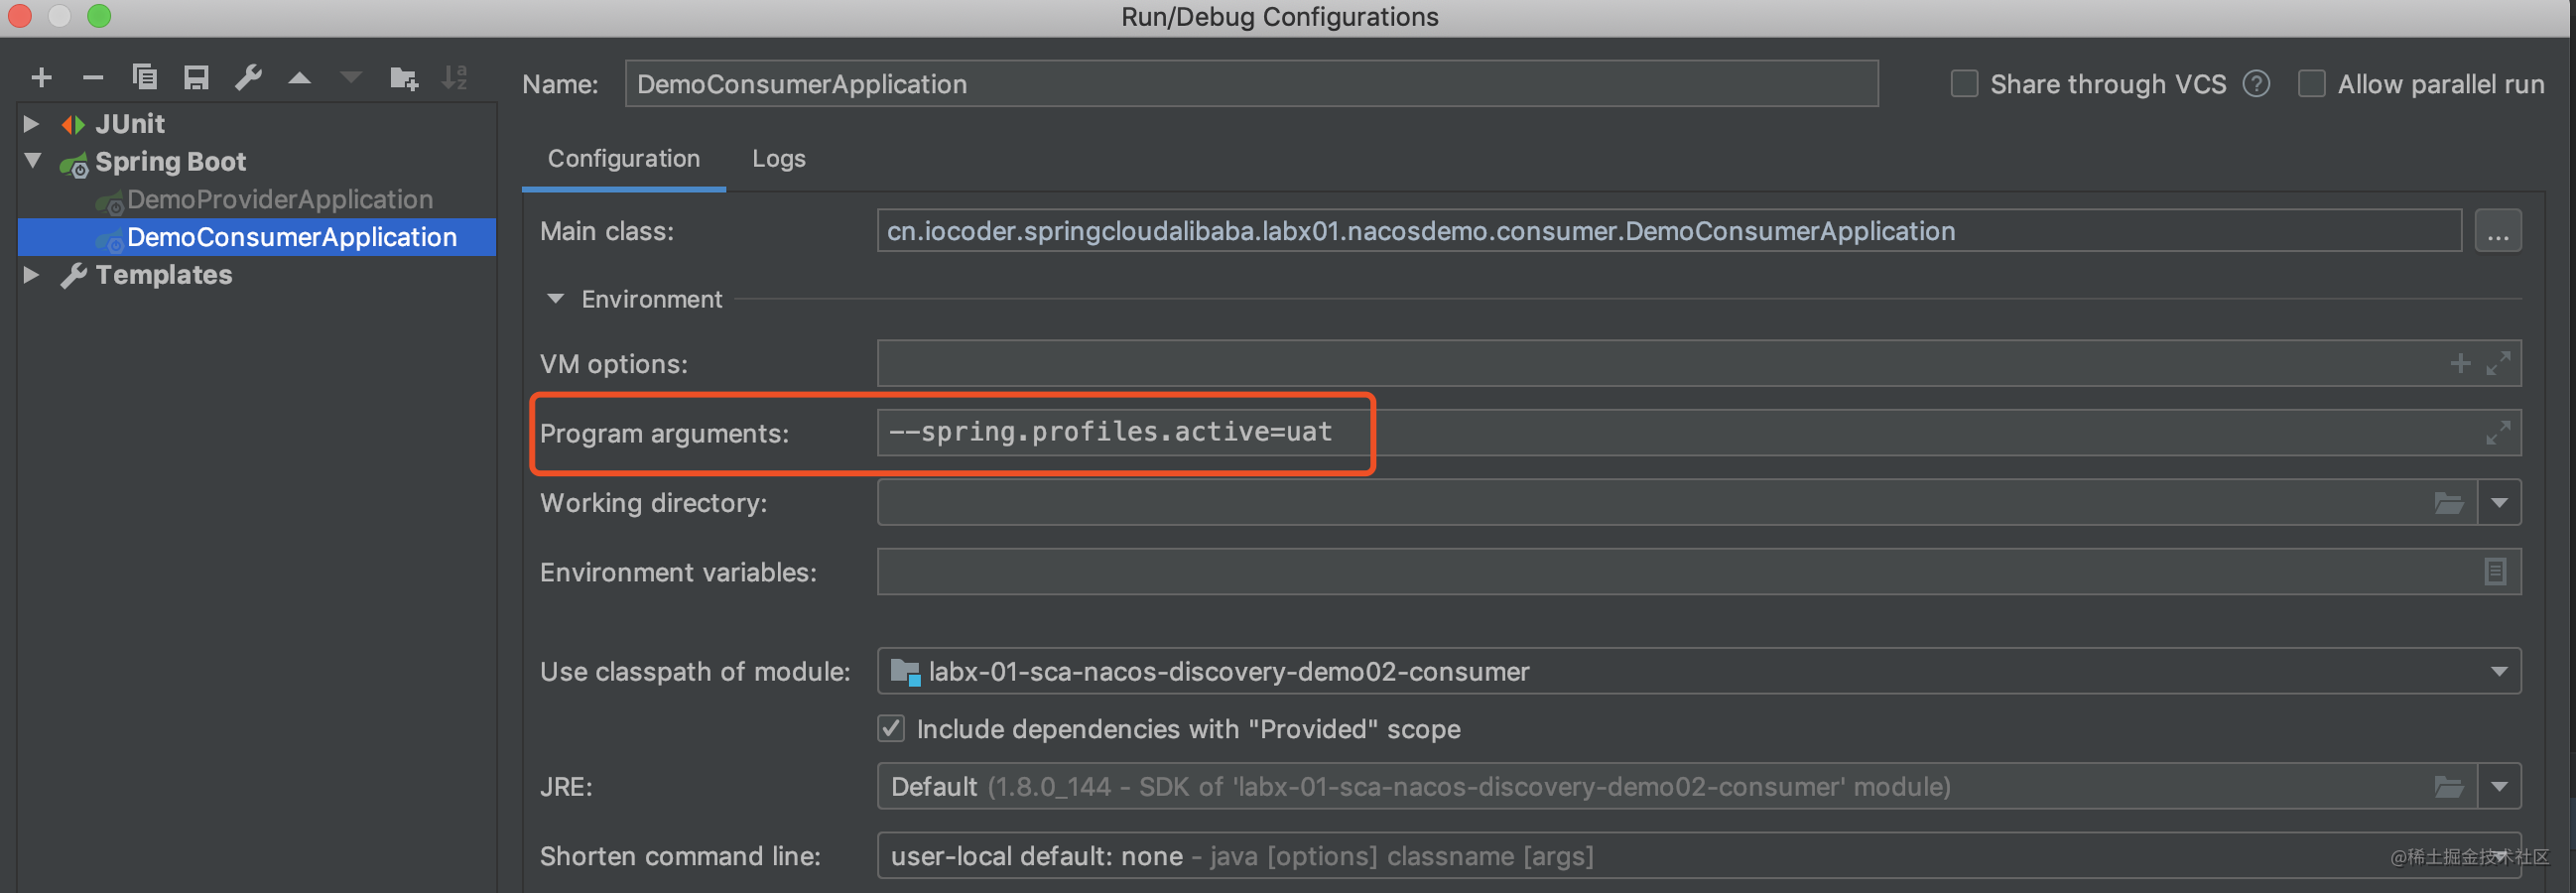This screenshot has width=2576, height=893.
Task: Switch to the Logs tab
Action: point(779,159)
